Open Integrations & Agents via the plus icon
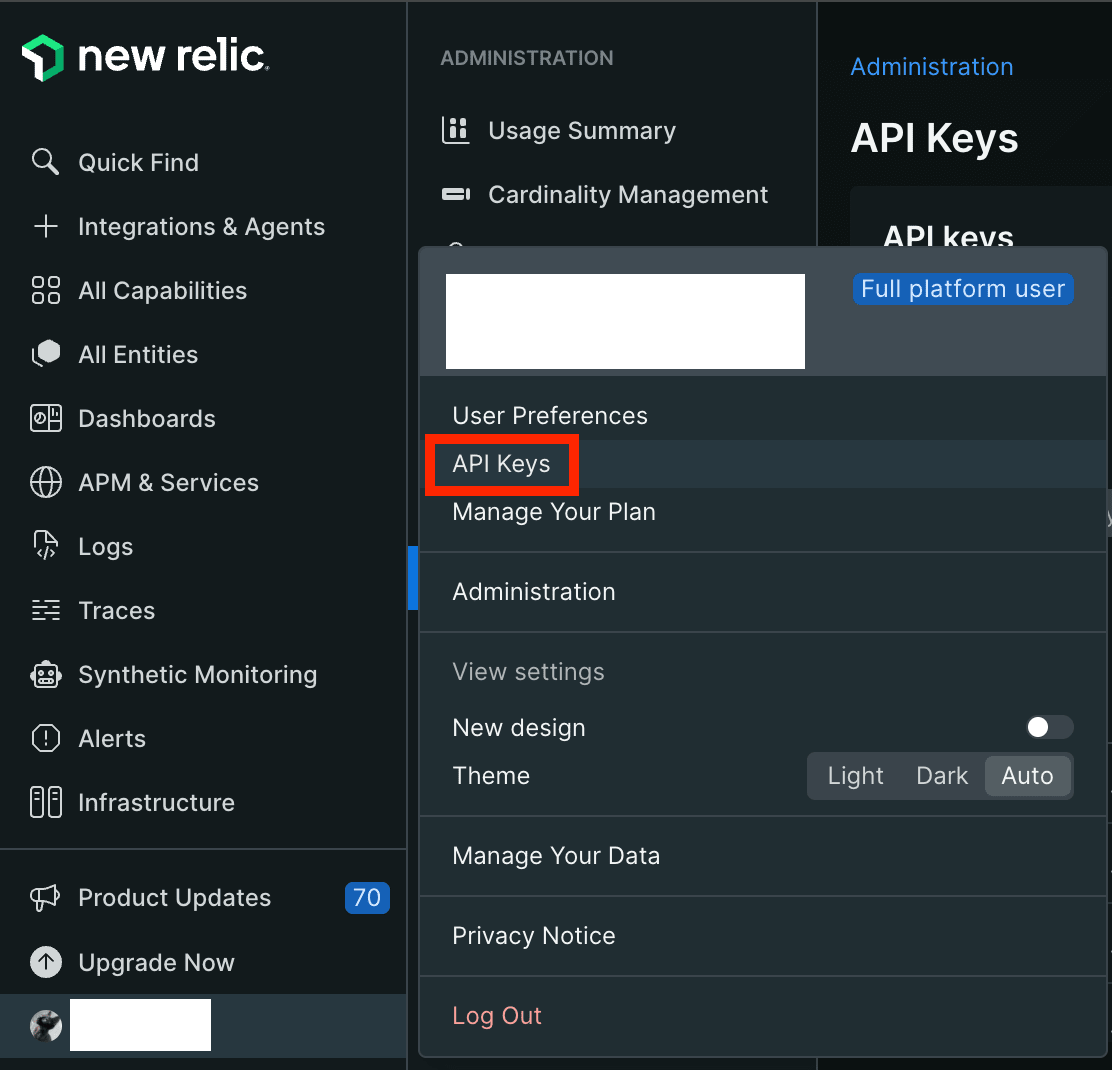Viewport: 1112px width, 1070px height. click(46, 227)
